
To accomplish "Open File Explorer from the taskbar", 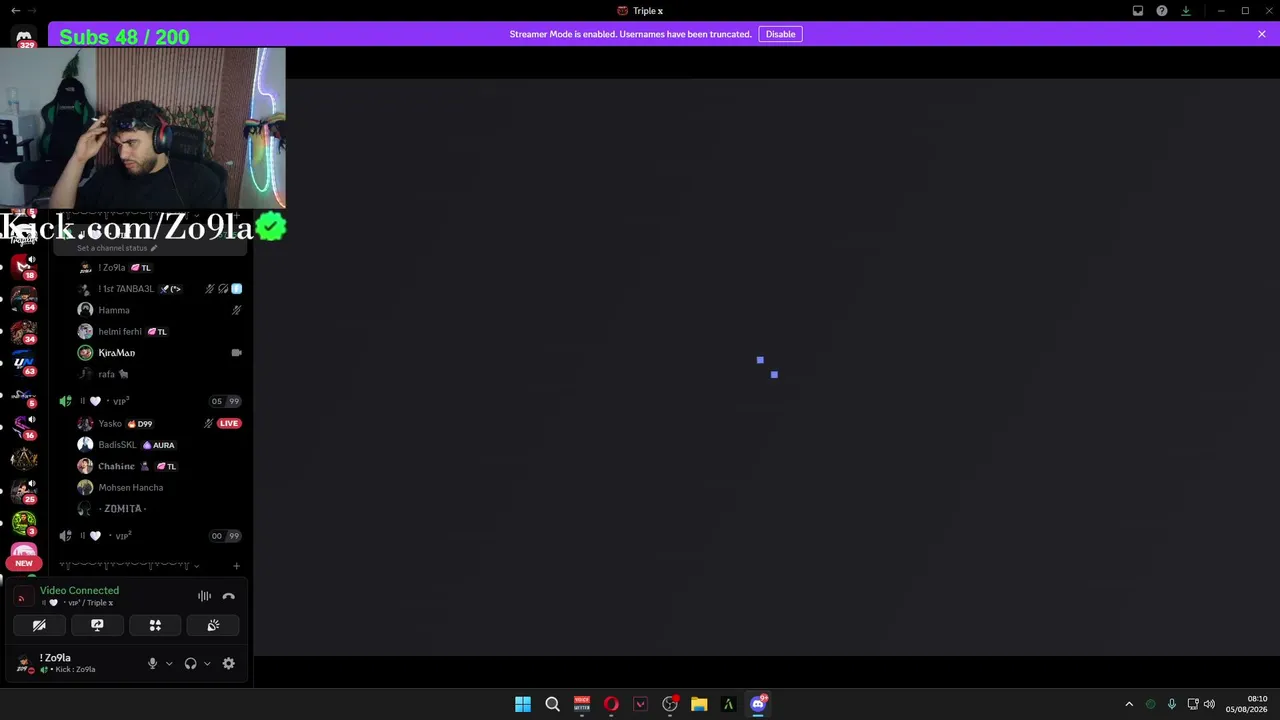I will click(699, 704).
